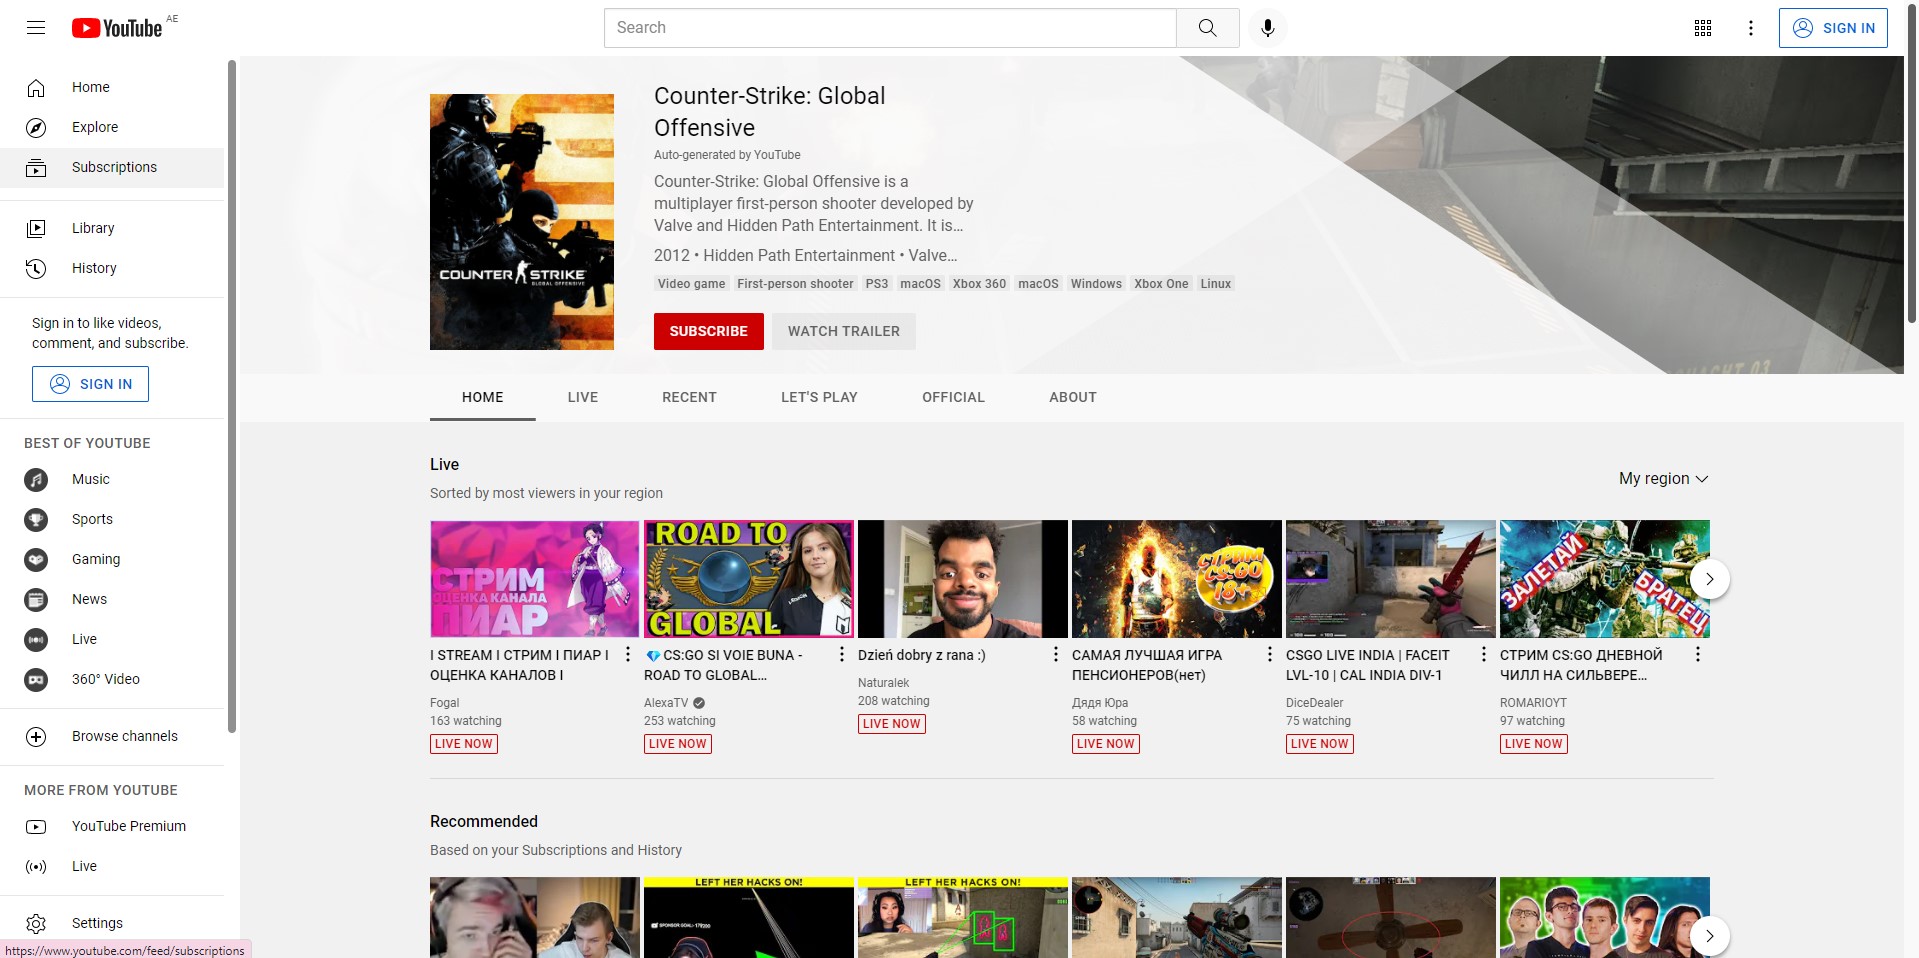The height and width of the screenshot is (958, 1919).
Task: Click the Browse channels plus icon
Action: (36, 737)
